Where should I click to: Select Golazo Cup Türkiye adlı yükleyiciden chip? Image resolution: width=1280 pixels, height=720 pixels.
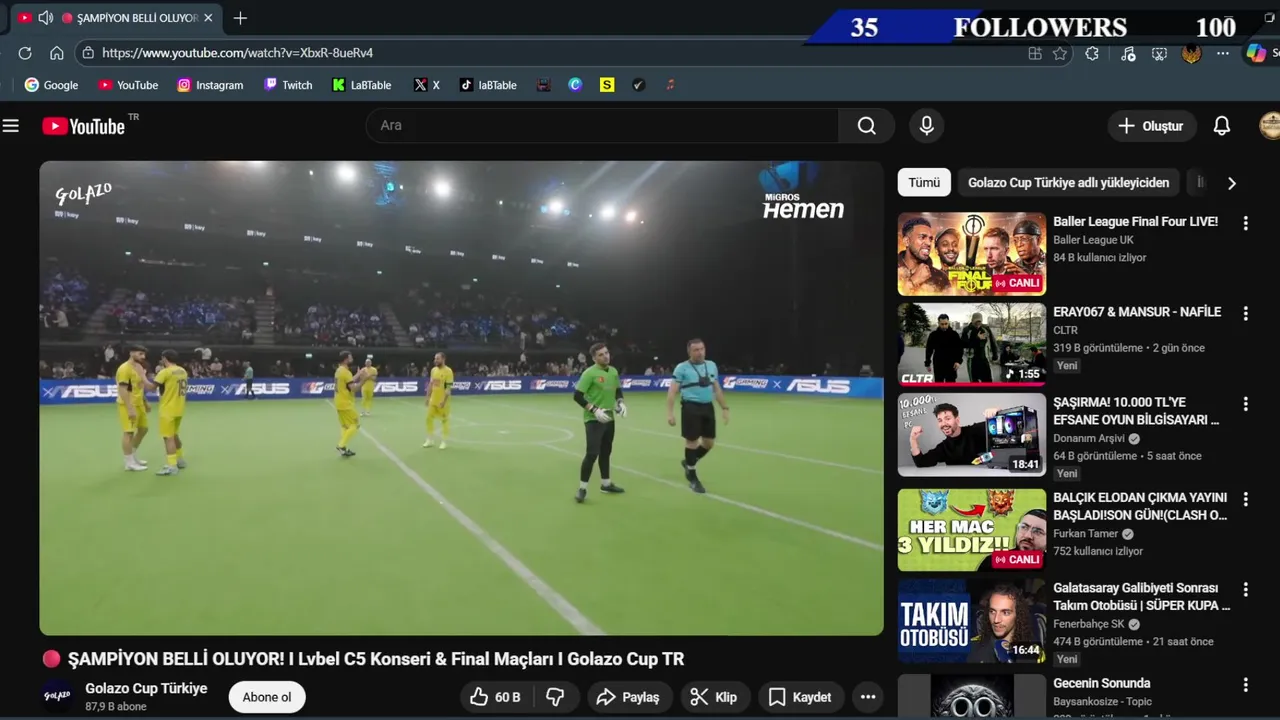(x=1068, y=183)
